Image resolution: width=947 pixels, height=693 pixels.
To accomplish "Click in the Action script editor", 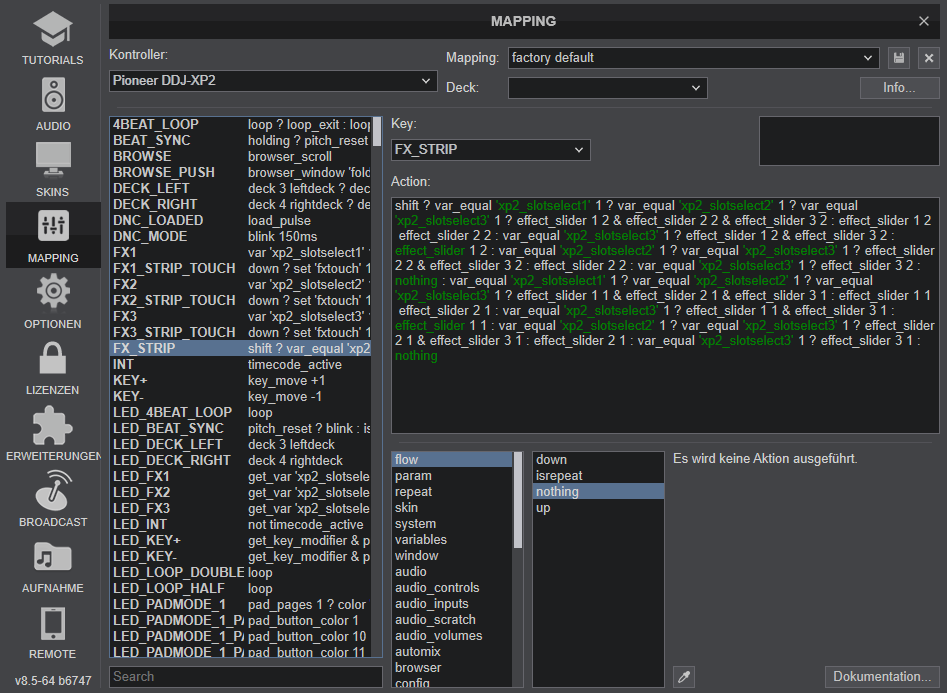I will (x=665, y=315).
